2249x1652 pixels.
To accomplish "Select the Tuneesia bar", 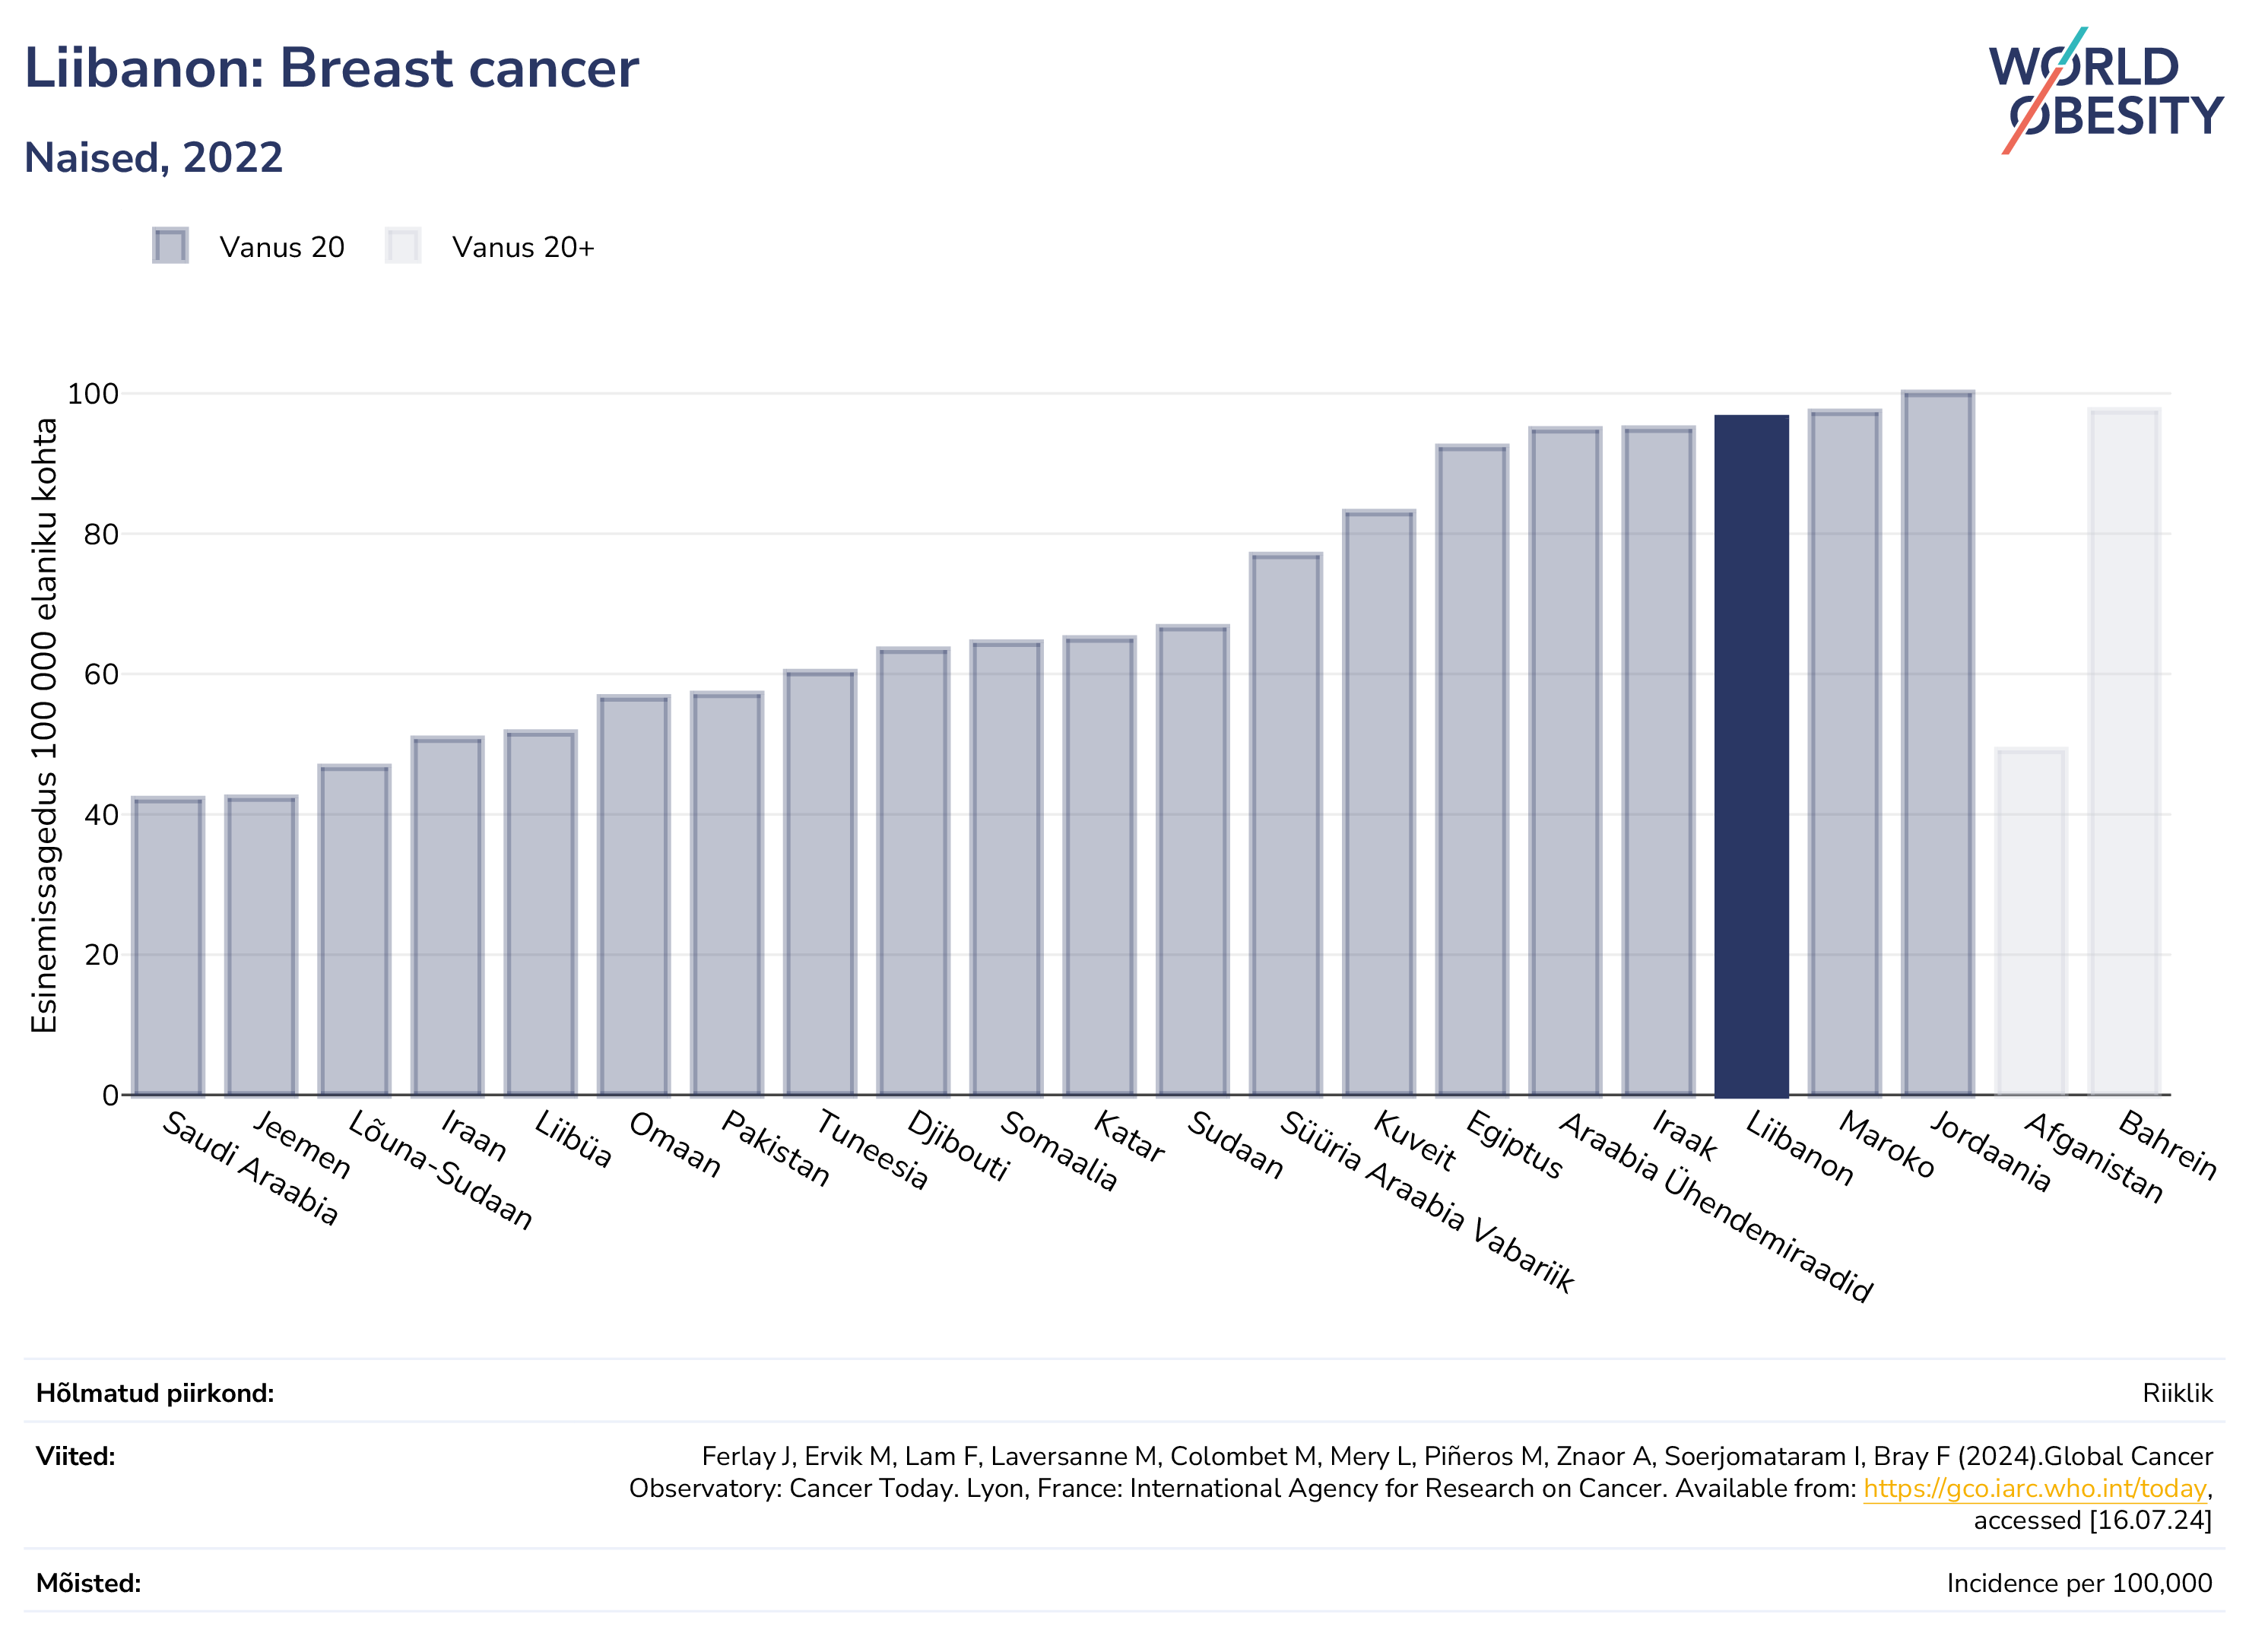I will pyautogui.click(x=820, y=883).
